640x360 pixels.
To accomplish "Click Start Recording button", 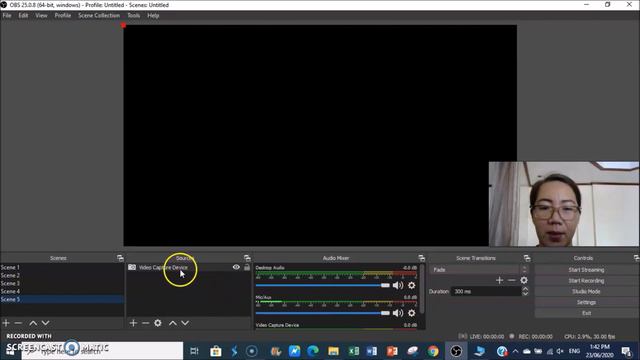I will click(x=586, y=281).
